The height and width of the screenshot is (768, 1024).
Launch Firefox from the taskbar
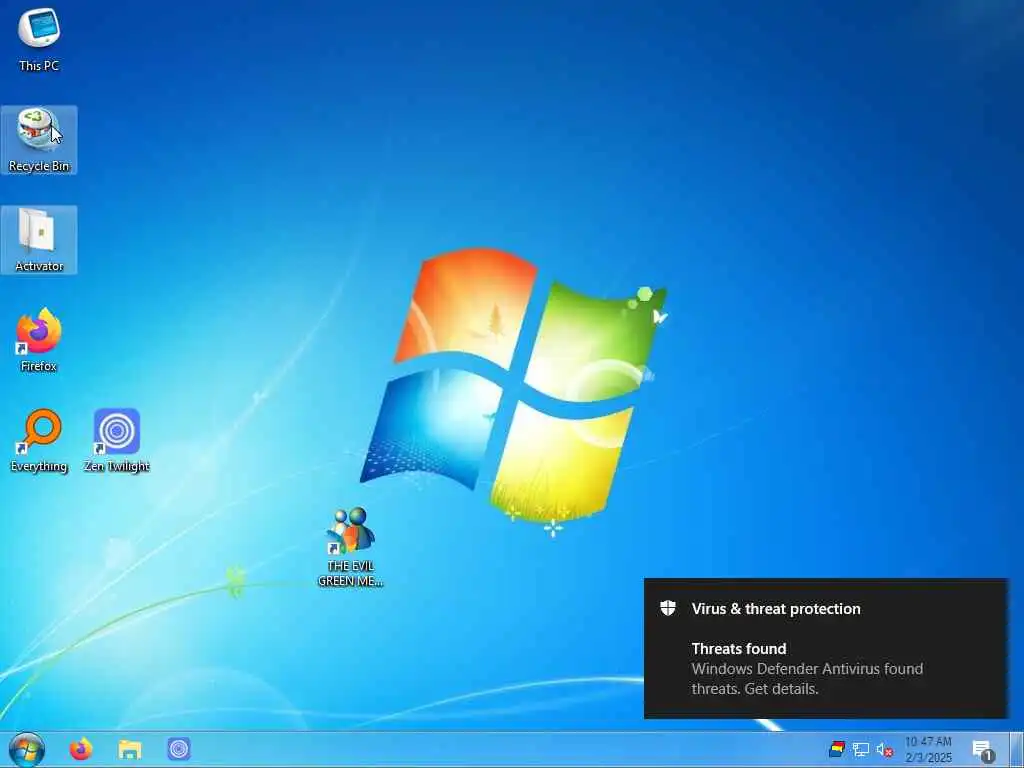pos(81,749)
